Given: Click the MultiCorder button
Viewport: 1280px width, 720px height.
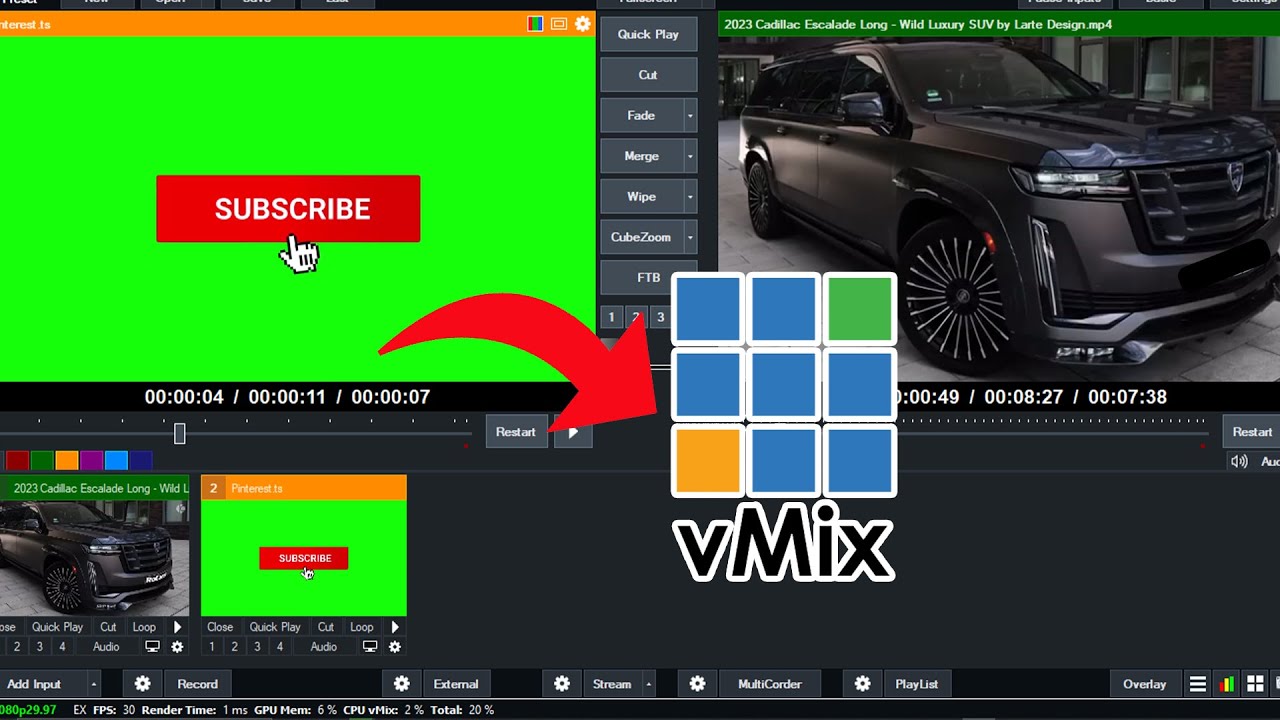Looking at the screenshot, I should pos(770,684).
